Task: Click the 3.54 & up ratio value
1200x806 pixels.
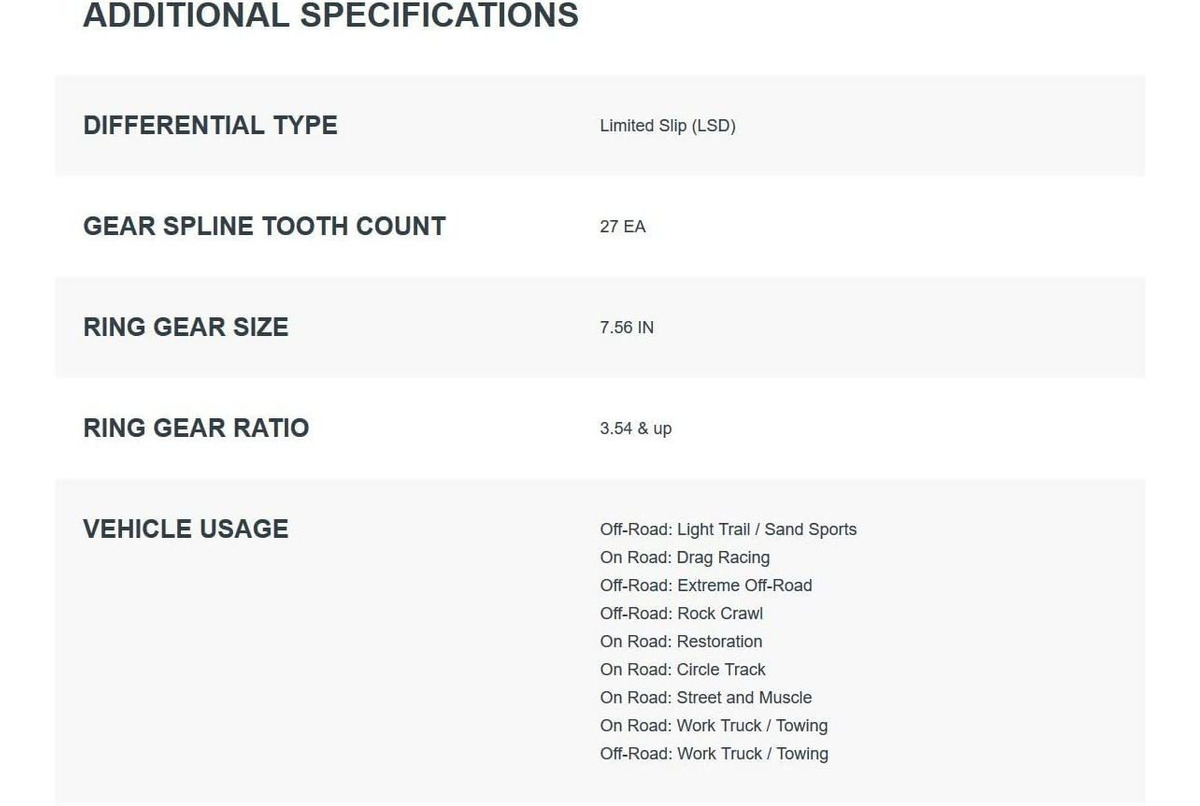Action: 636,429
